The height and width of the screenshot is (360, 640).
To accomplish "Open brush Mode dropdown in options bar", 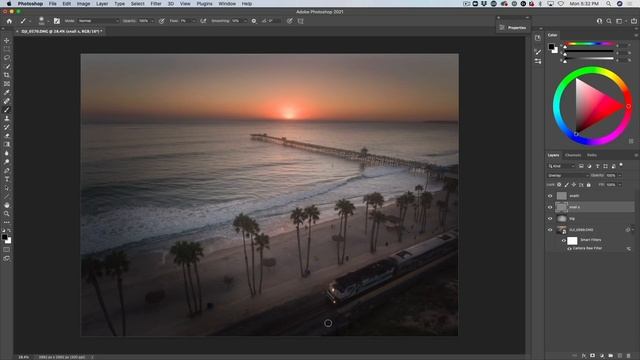I will coord(98,21).
